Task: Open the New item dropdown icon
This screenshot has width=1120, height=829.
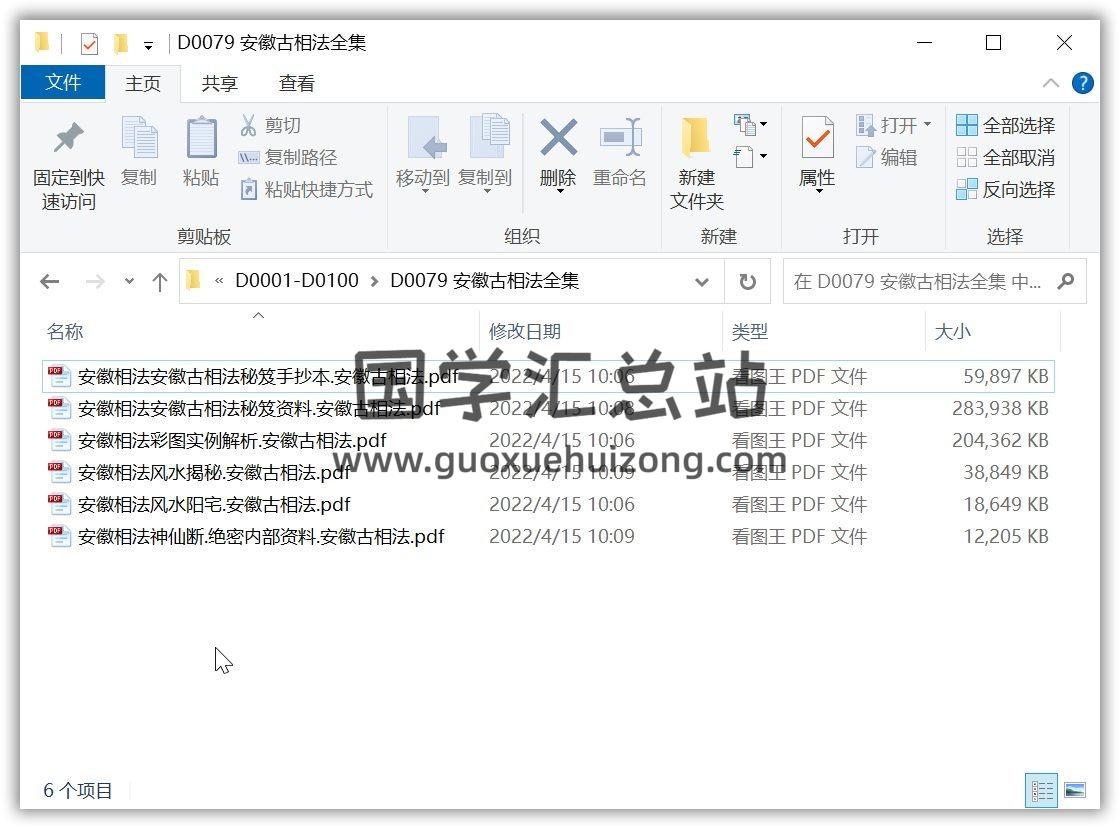Action: (750, 125)
